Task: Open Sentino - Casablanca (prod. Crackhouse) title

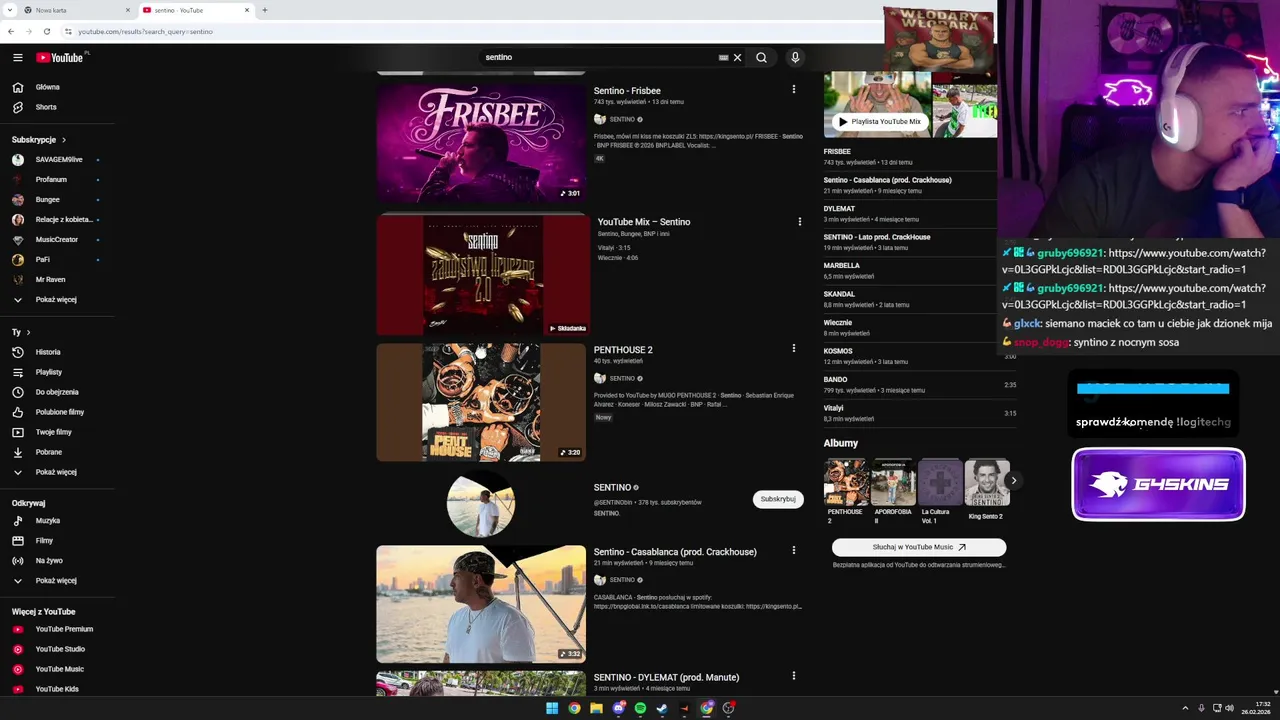Action: pos(675,552)
